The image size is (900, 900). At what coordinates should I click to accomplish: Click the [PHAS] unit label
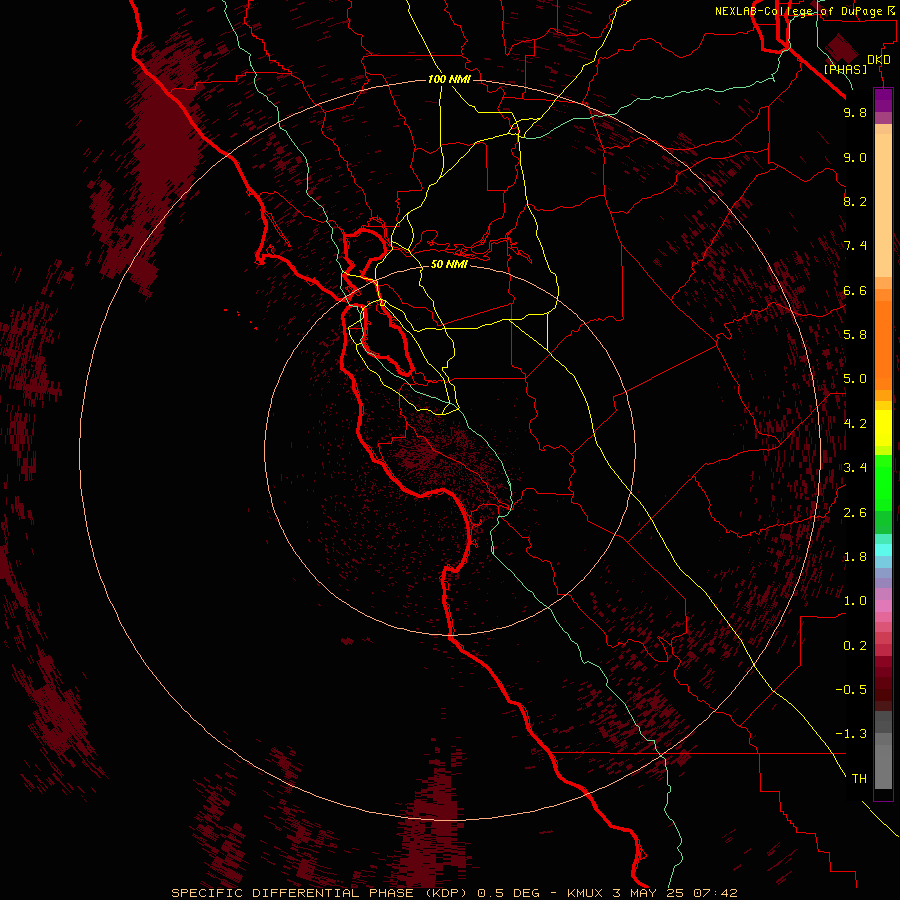click(x=845, y=69)
